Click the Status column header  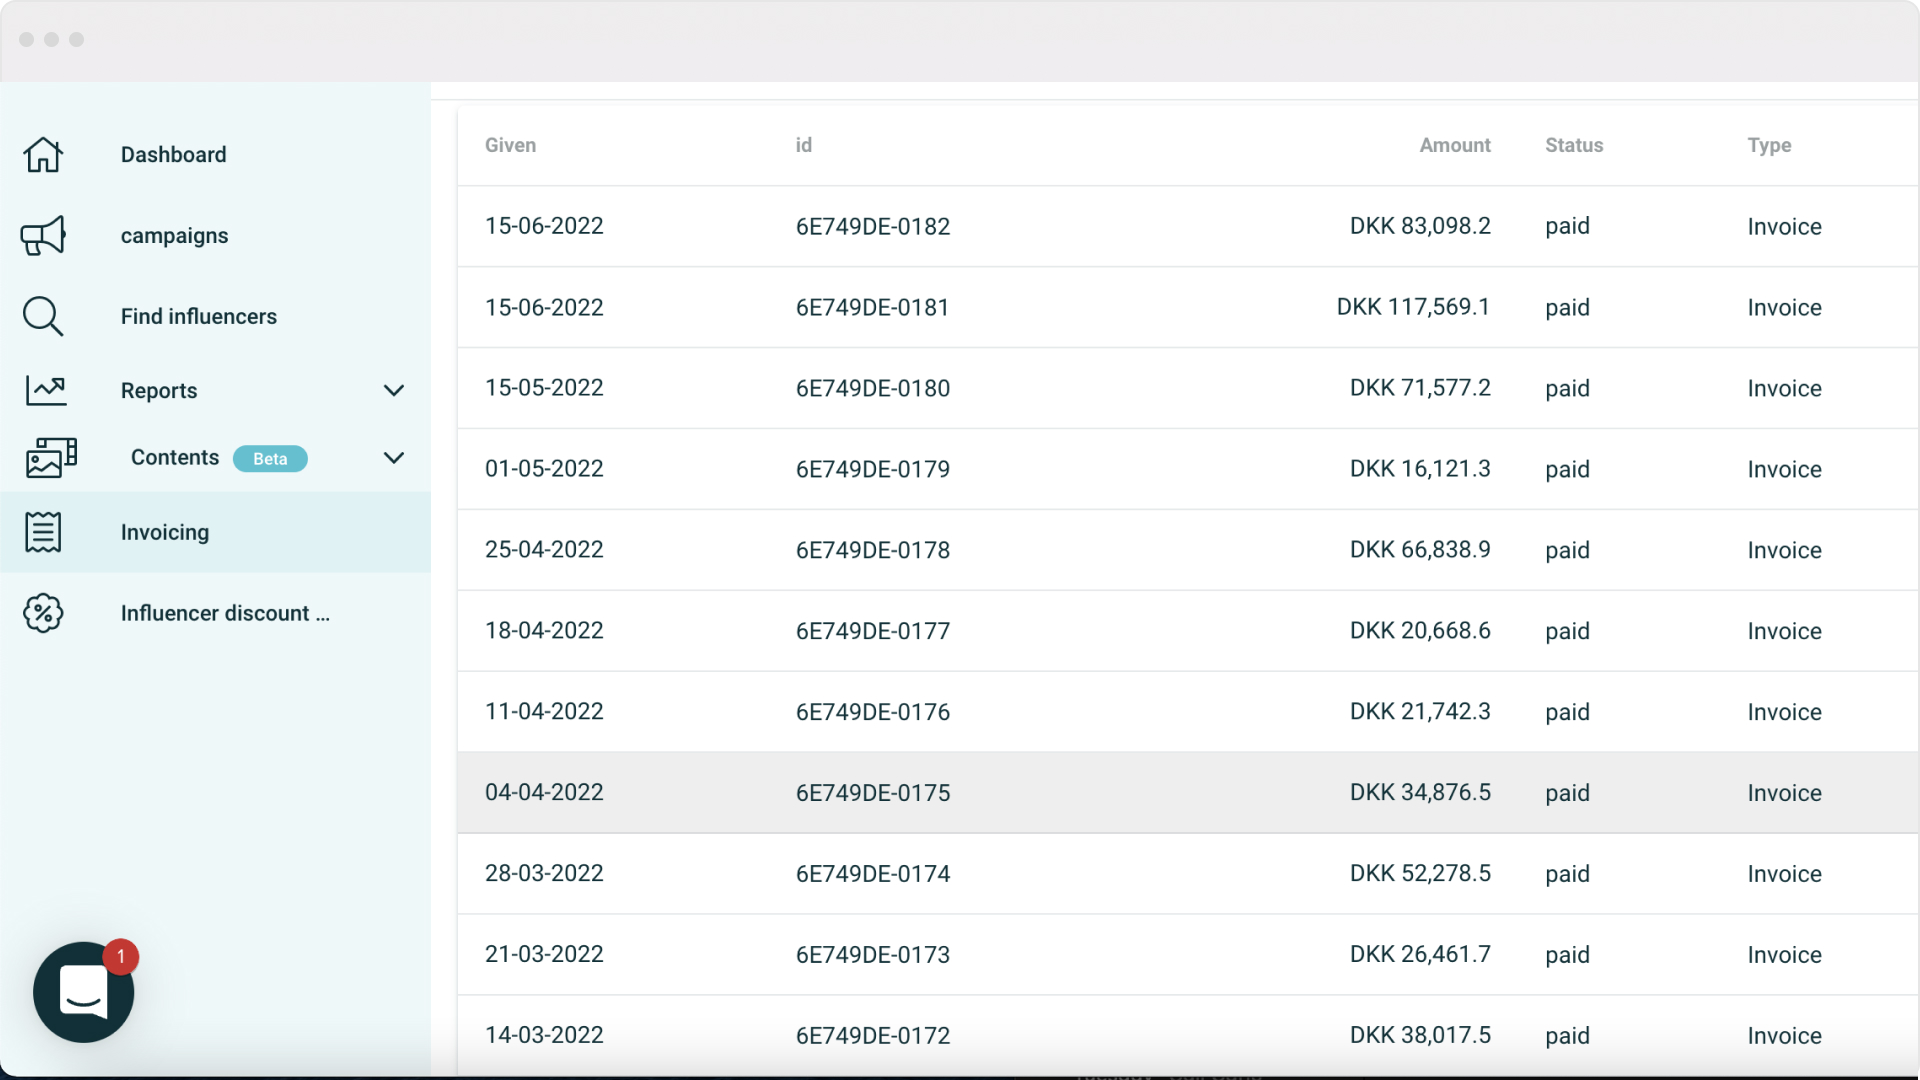1574,145
